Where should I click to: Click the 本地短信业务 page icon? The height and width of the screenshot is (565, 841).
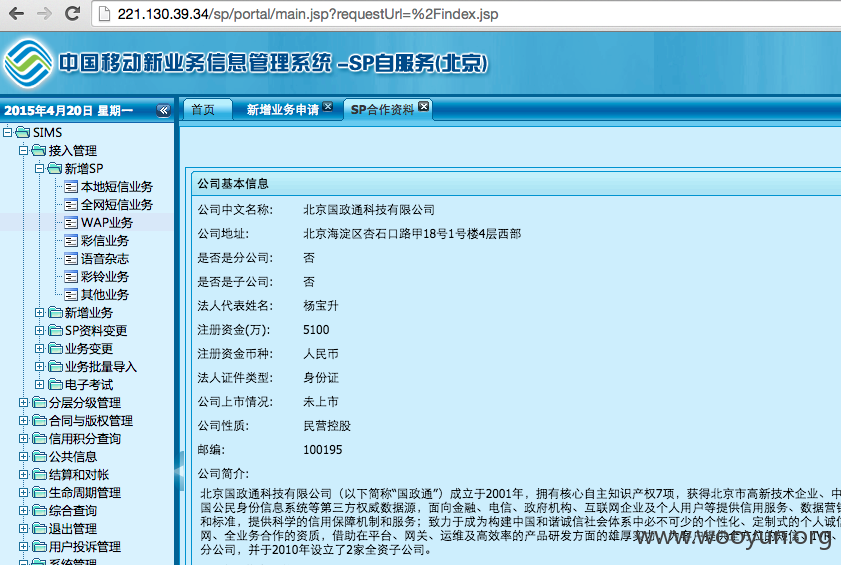point(71,187)
